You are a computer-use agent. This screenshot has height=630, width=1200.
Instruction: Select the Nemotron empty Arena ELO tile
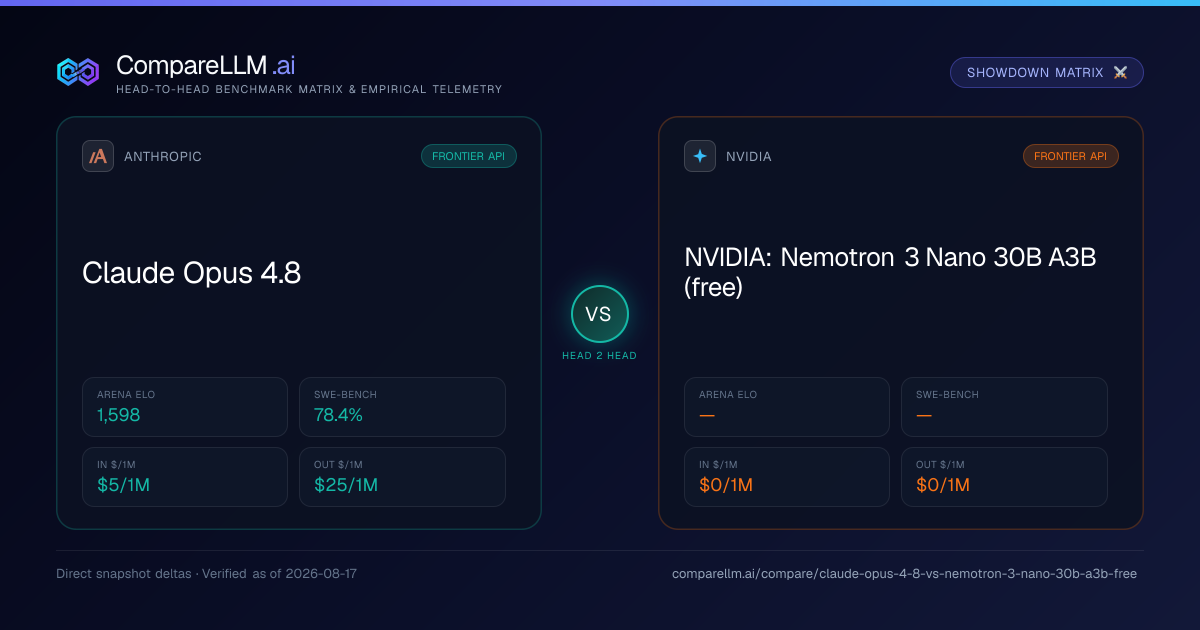pyautogui.click(x=787, y=407)
